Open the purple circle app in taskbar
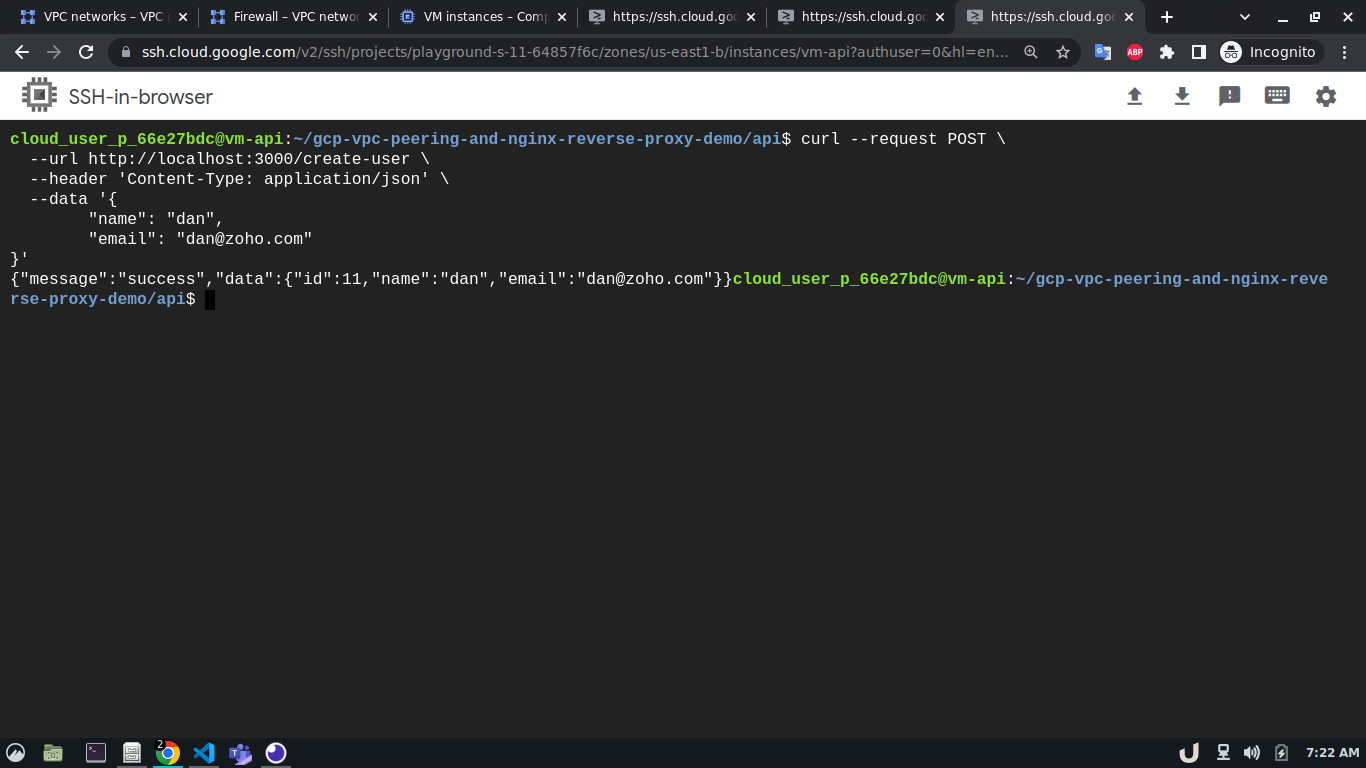Screen dimensions: 1366x768 (x=276, y=753)
